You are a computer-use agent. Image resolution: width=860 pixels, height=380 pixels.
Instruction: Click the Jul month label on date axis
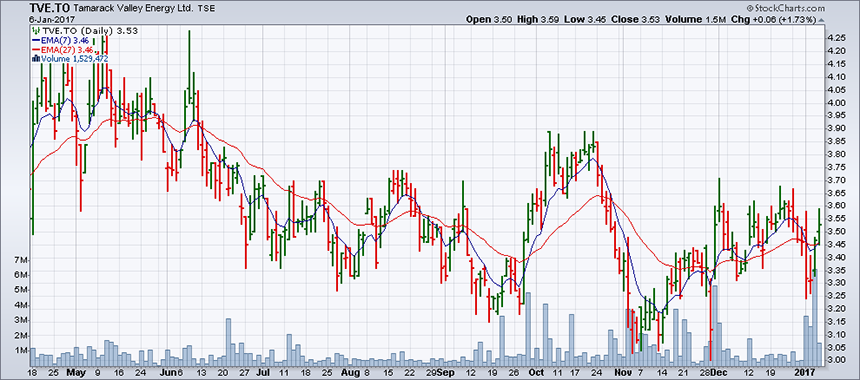(x=263, y=372)
